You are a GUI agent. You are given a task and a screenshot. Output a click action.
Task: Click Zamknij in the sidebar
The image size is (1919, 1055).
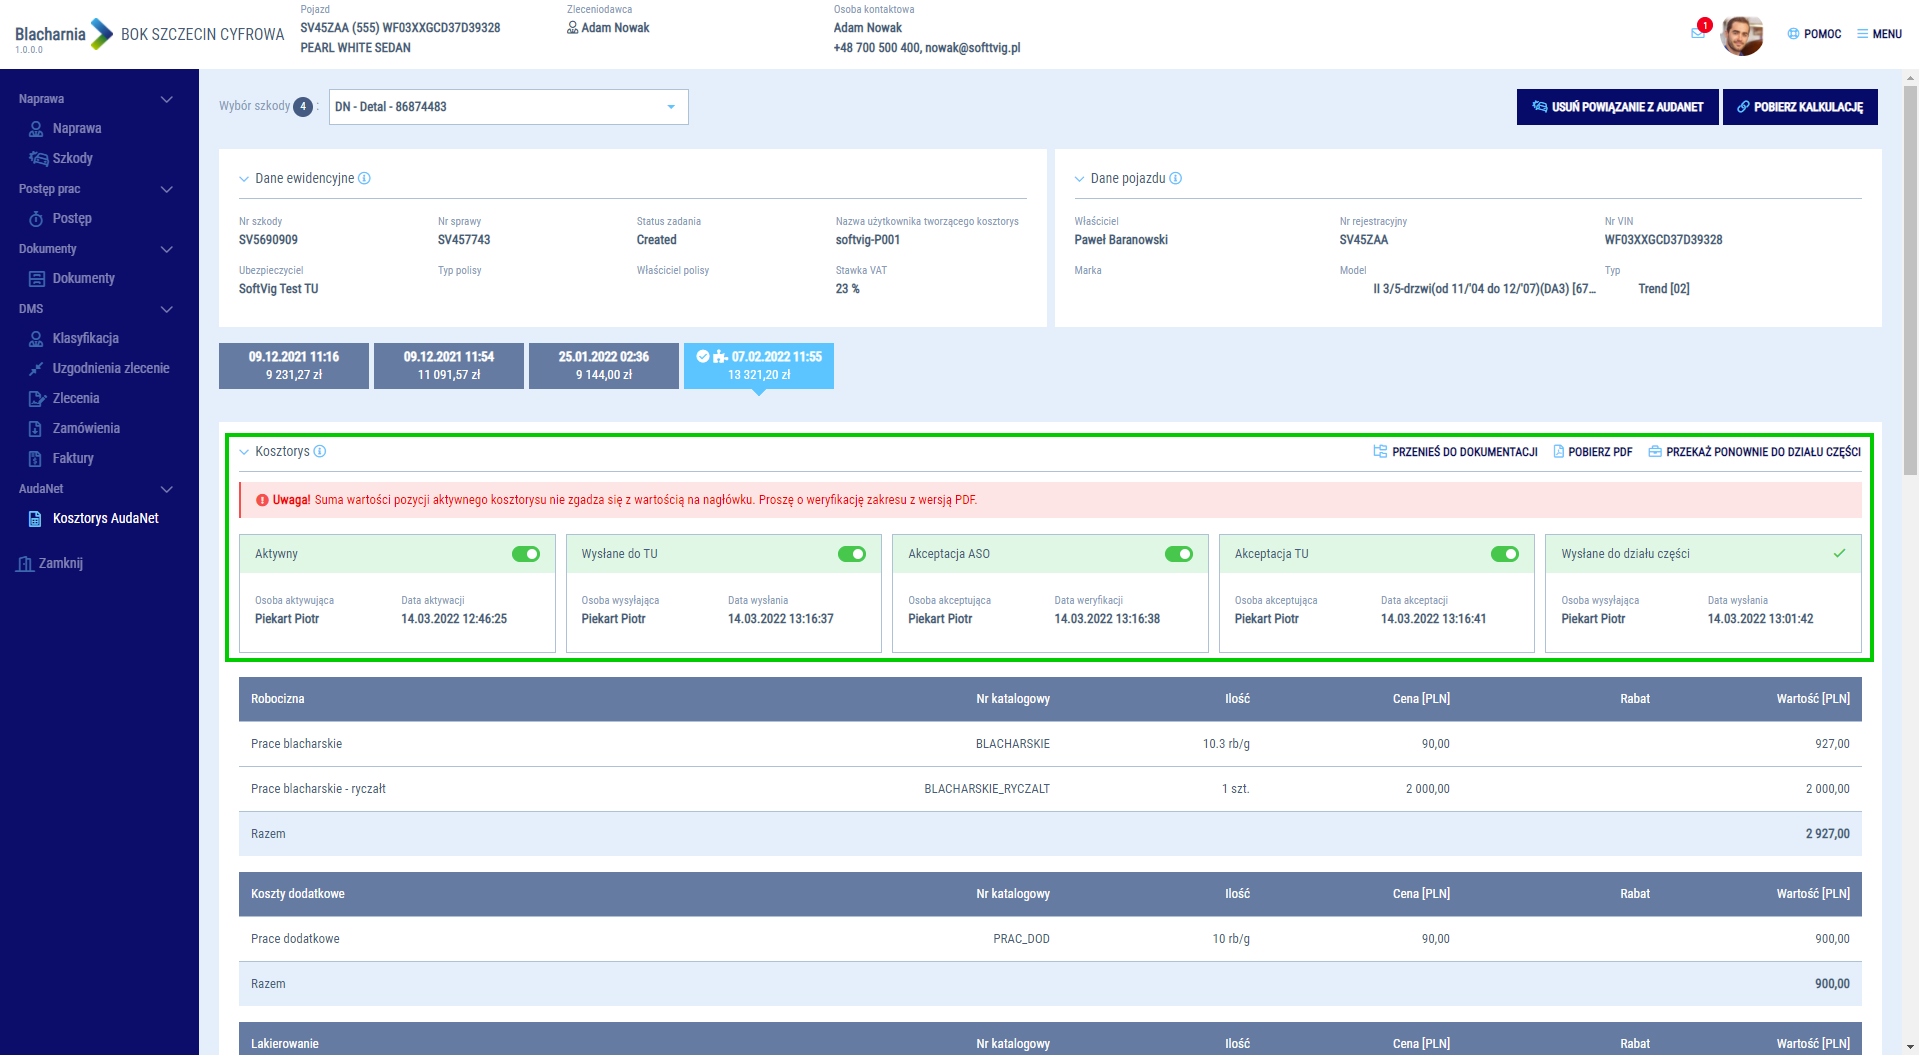click(x=60, y=563)
